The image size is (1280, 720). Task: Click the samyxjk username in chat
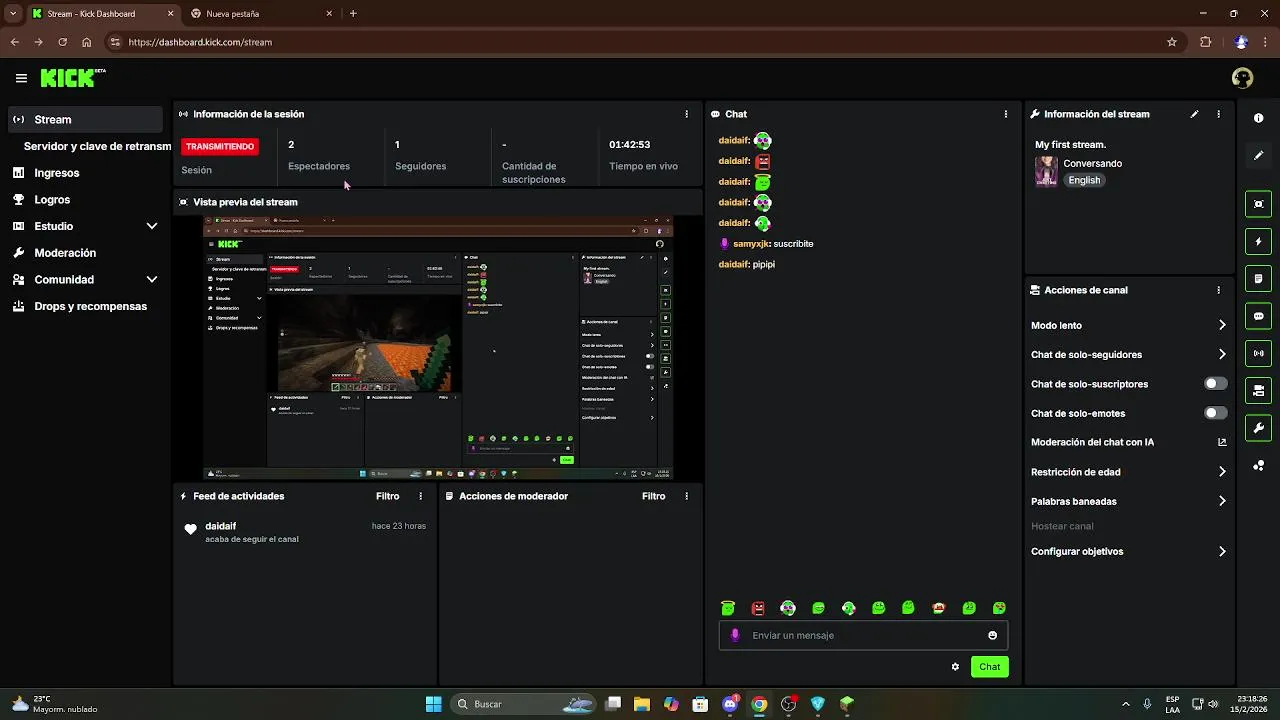pos(751,244)
